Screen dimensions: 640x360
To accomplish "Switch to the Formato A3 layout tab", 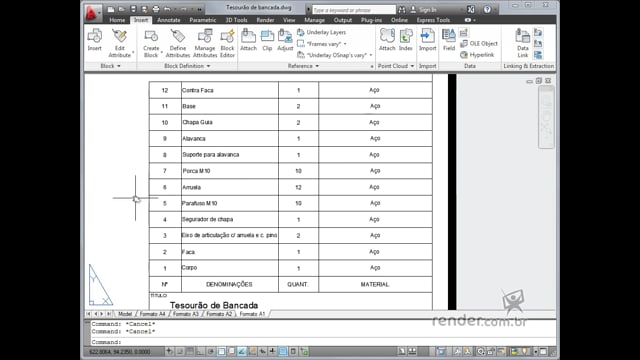I will coord(186,314).
